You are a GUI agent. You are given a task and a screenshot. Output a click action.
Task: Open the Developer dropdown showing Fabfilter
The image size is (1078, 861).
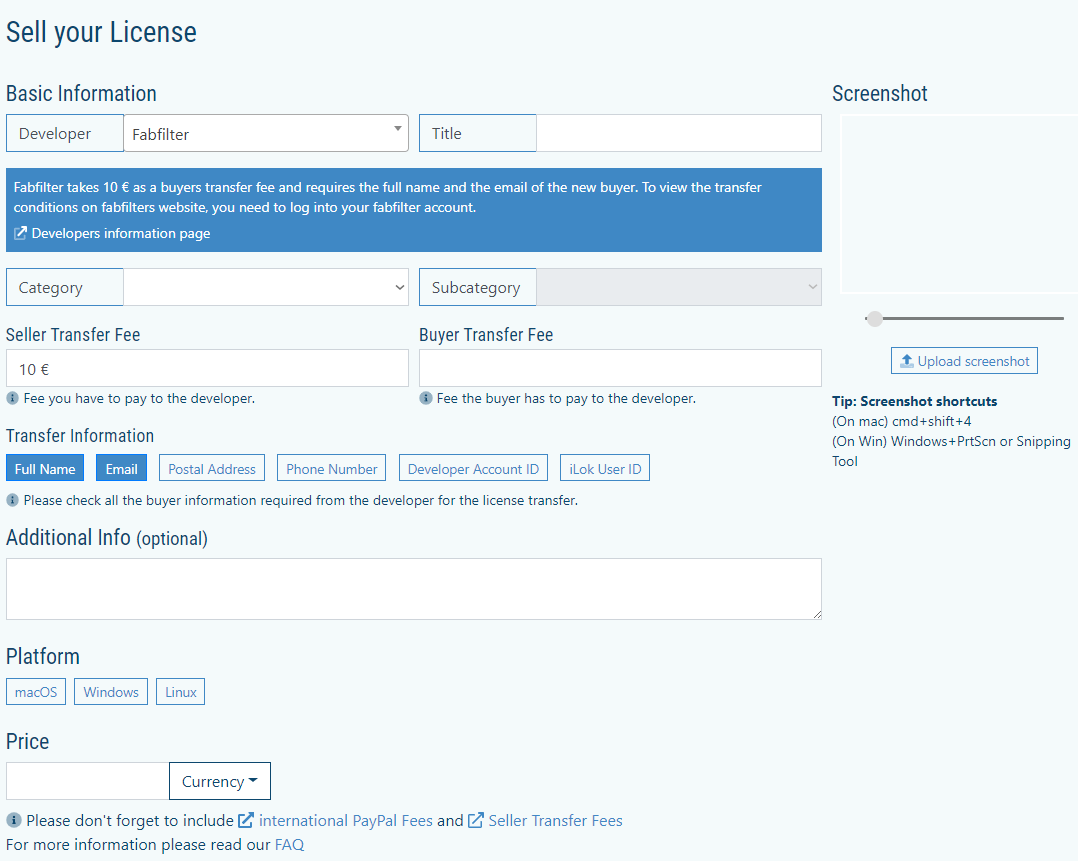point(266,133)
